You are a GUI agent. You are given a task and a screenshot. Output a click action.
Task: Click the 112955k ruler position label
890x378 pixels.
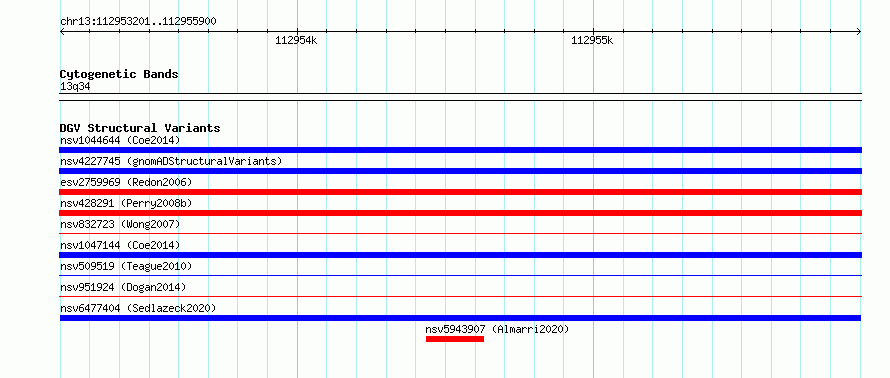tap(592, 40)
